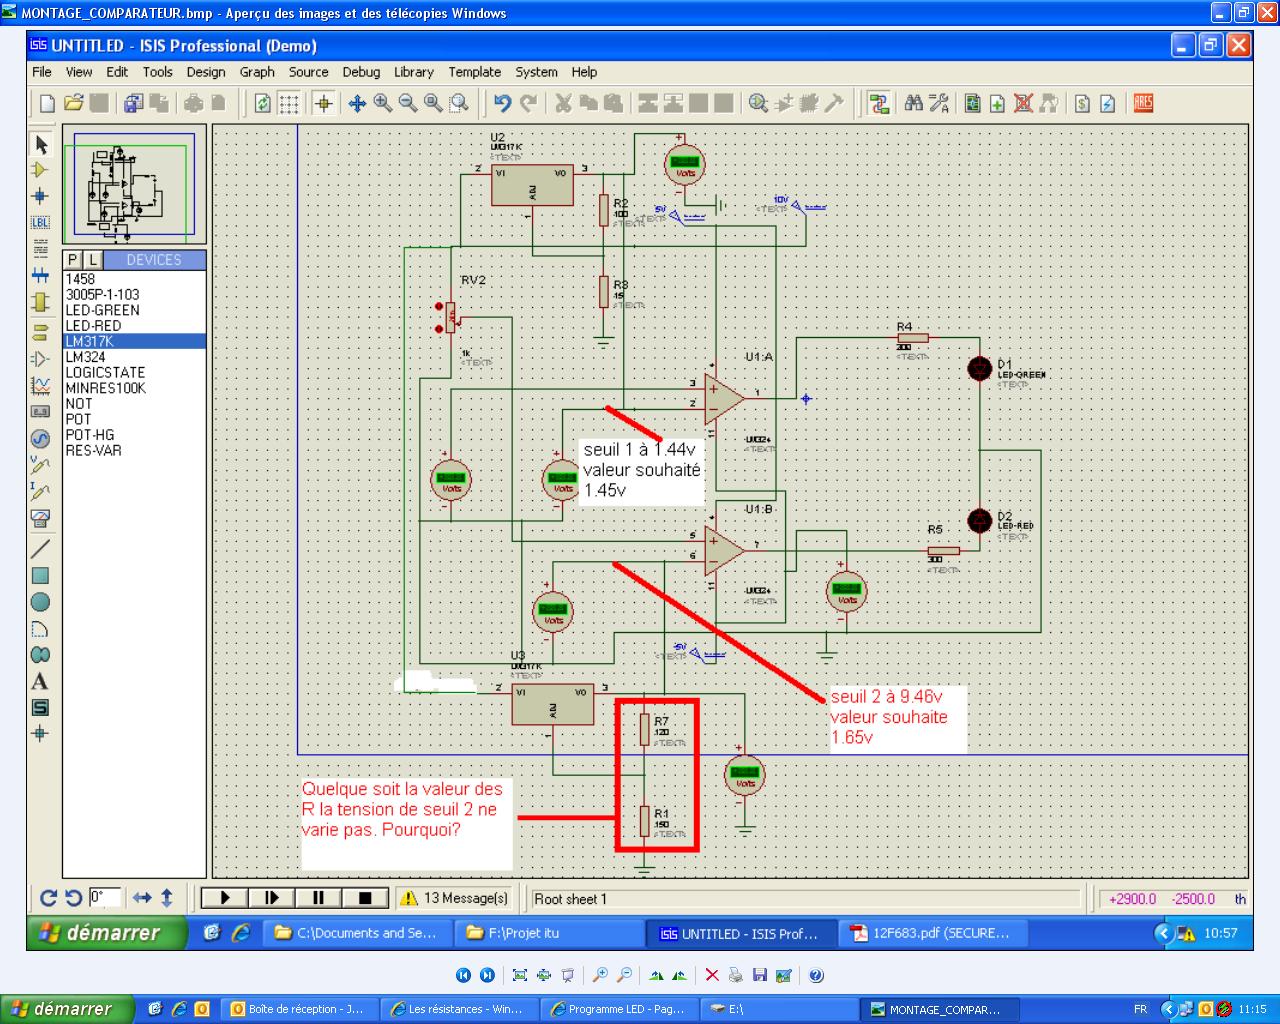Toggle the grid display in ISIS
This screenshot has height=1024, width=1280.
[289, 103]
